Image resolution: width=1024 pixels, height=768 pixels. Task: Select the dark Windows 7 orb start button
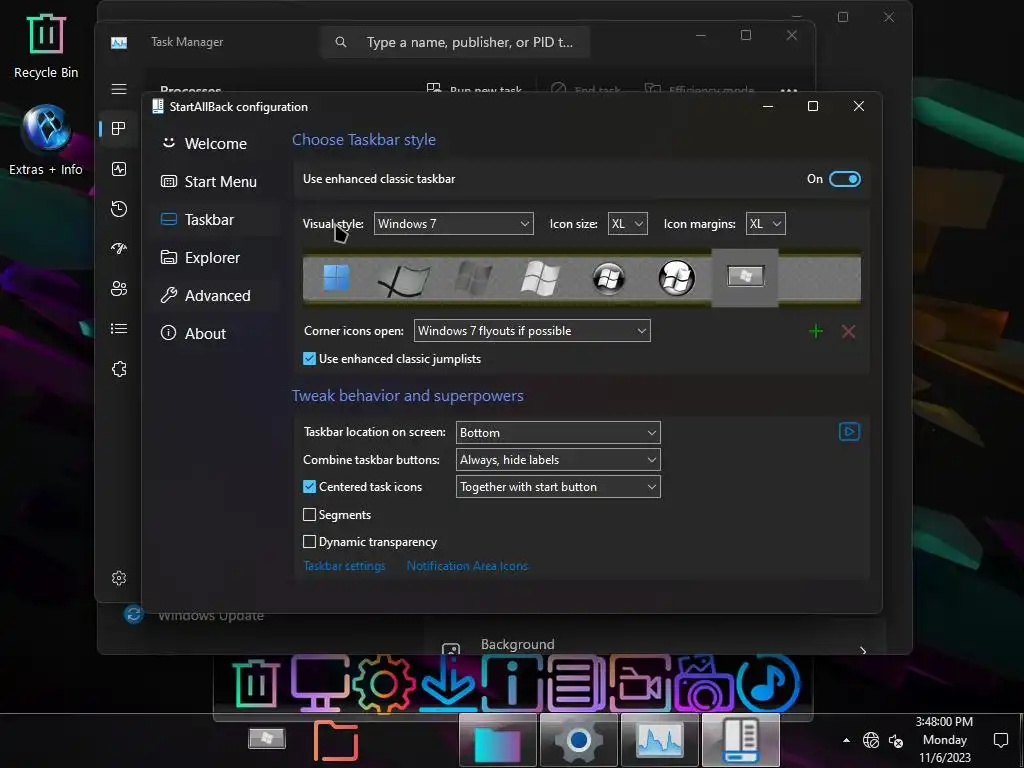[x=608, y=278]
